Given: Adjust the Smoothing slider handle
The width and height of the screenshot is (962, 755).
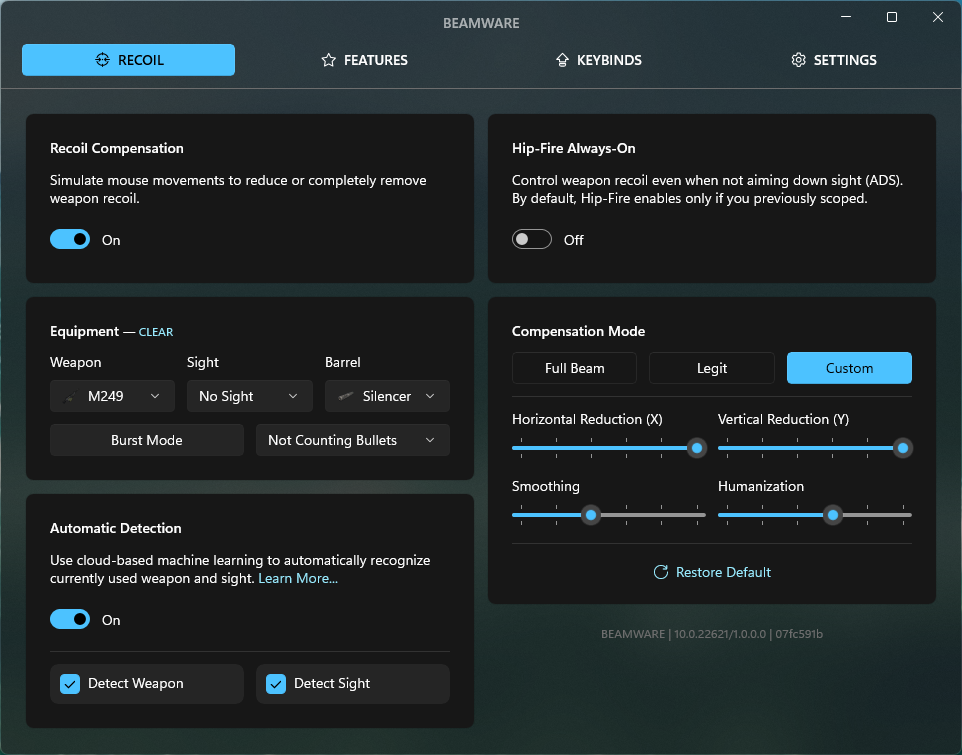Looking at the screenshot, I should tap(590, 515).
